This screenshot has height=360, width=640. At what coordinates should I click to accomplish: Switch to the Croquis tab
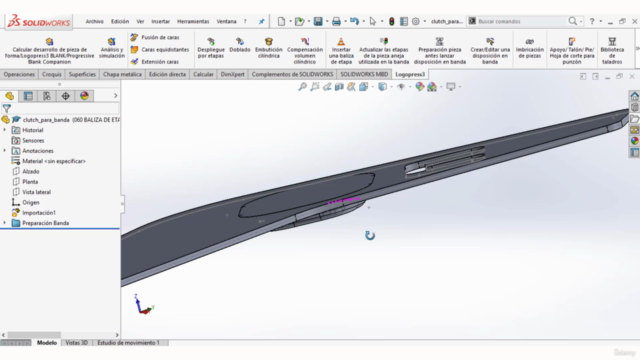pyautogui.click(x=51, y=74)
